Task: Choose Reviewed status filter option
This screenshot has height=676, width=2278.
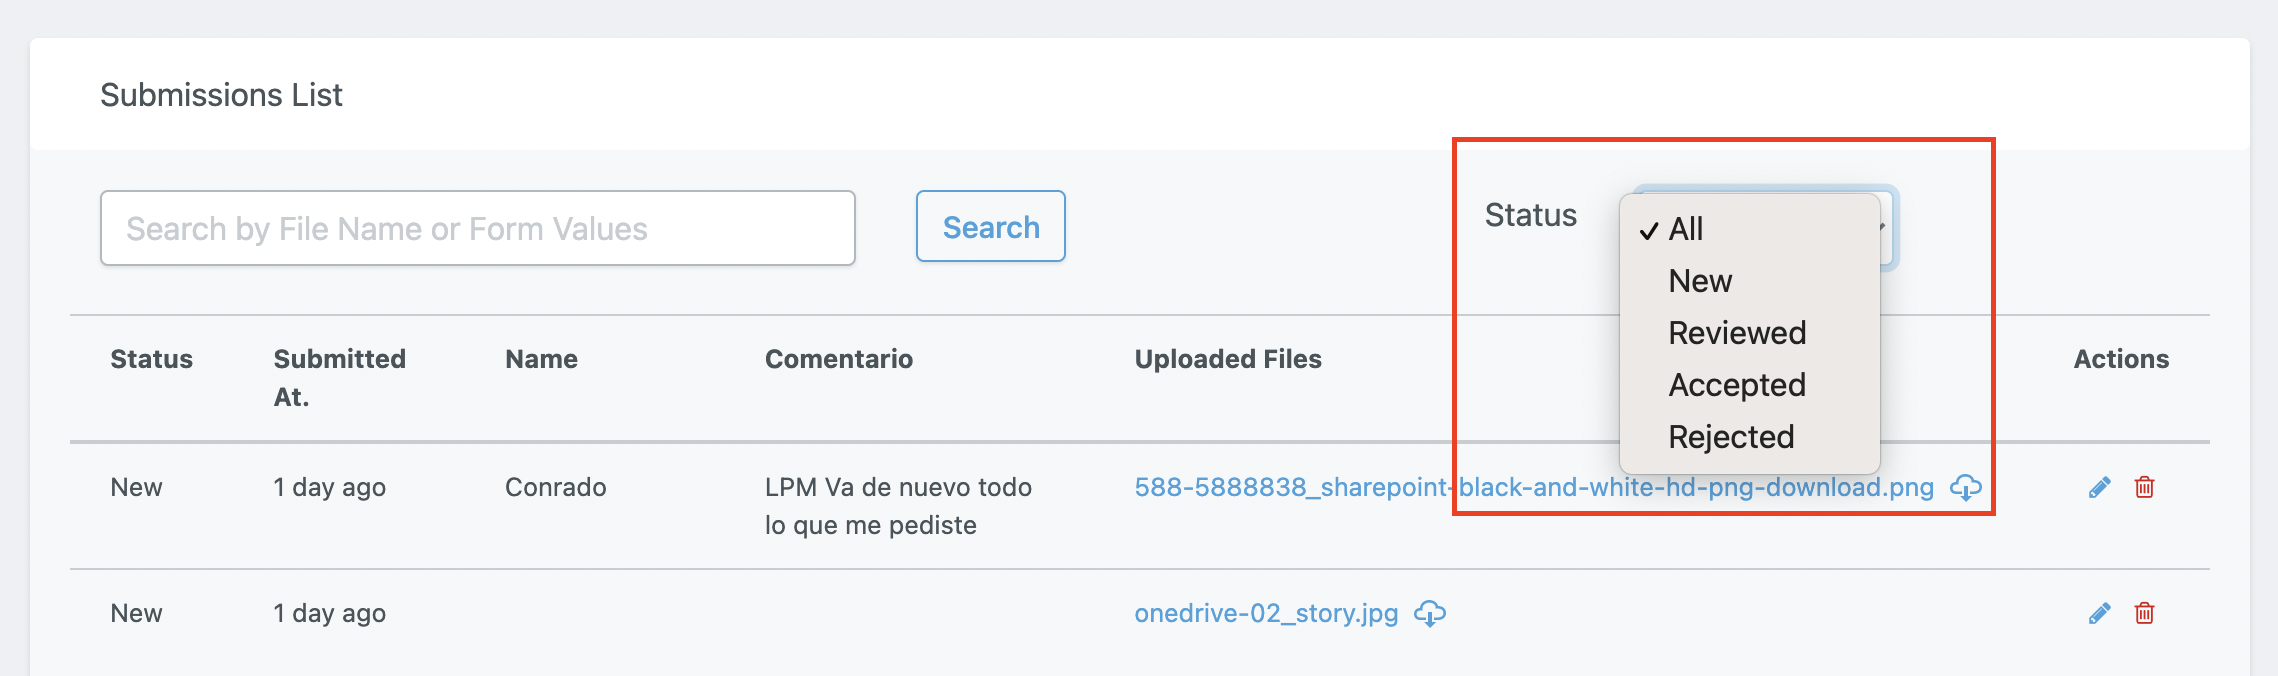Action: (1750, 333)
